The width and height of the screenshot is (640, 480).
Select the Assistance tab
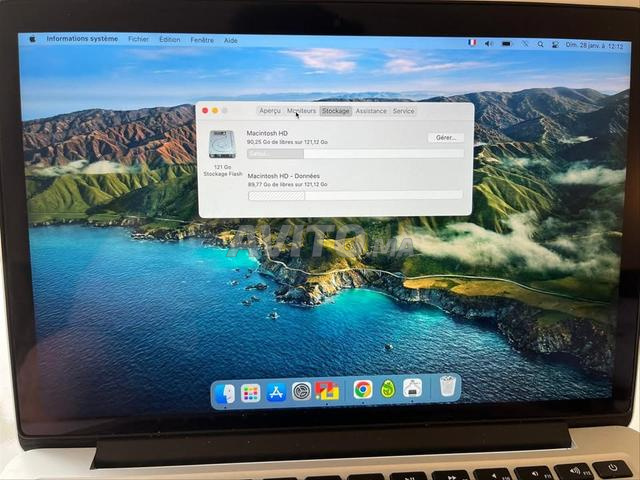click(x=371, y=111)
